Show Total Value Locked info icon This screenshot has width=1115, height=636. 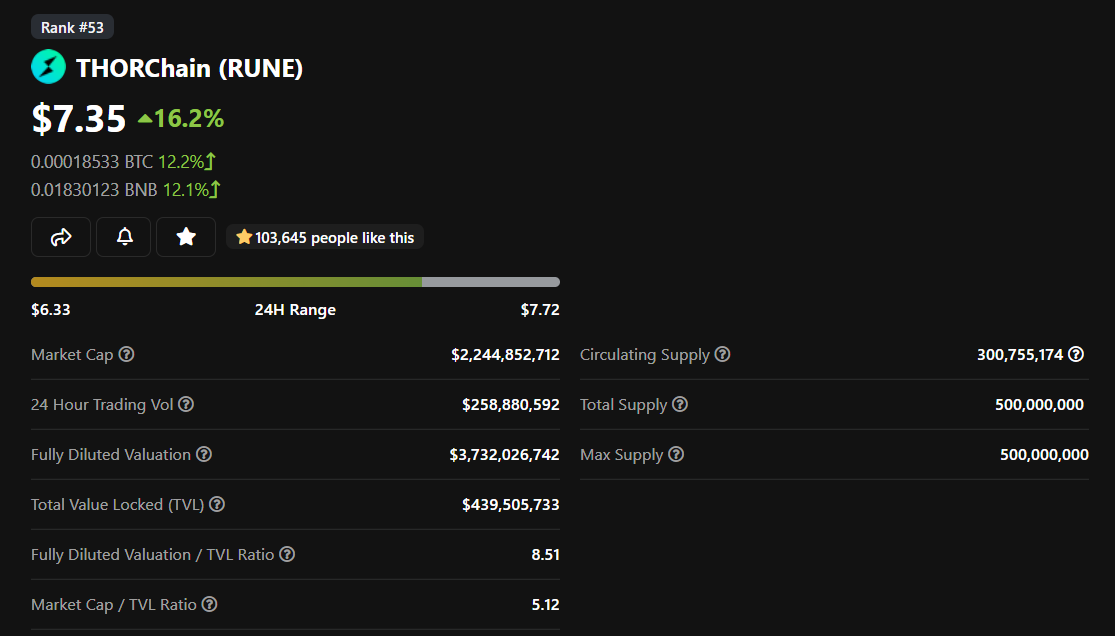click(218, 504)
